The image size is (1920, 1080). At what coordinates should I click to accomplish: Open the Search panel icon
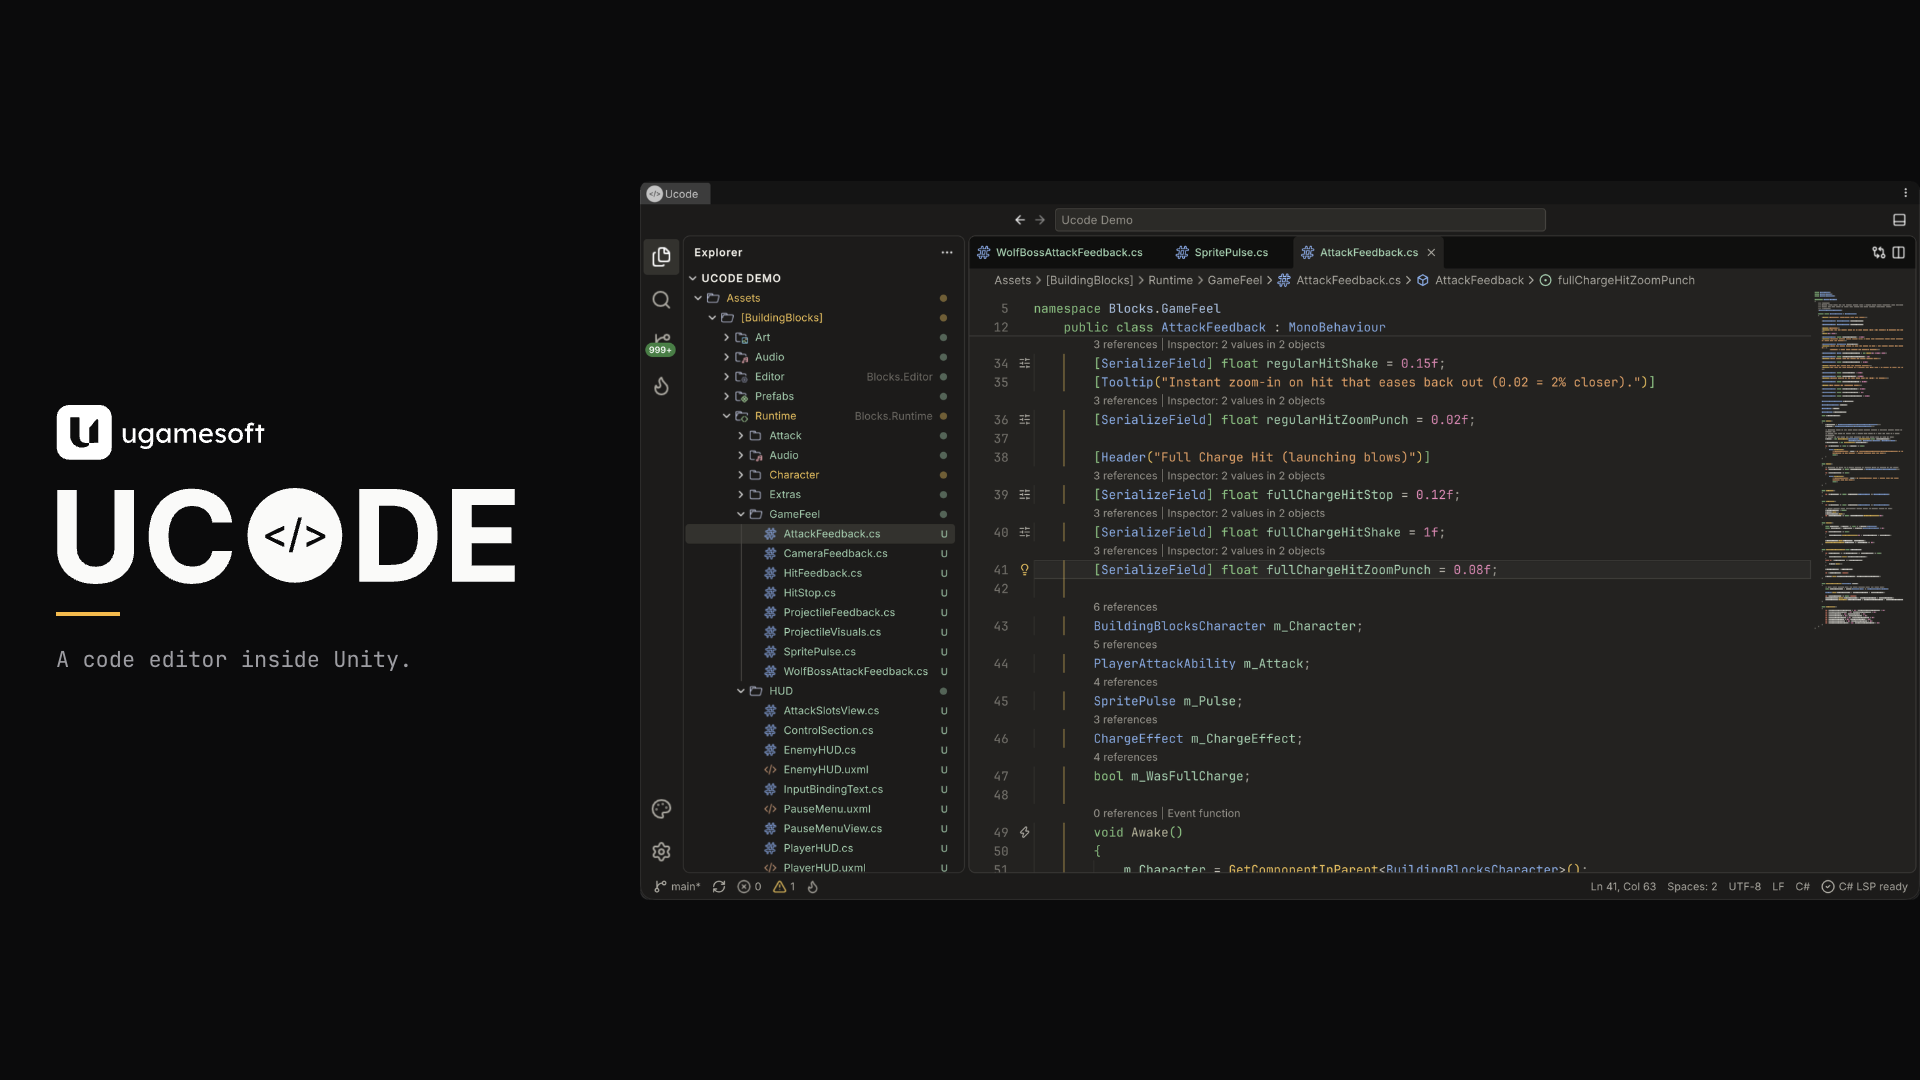661,300
